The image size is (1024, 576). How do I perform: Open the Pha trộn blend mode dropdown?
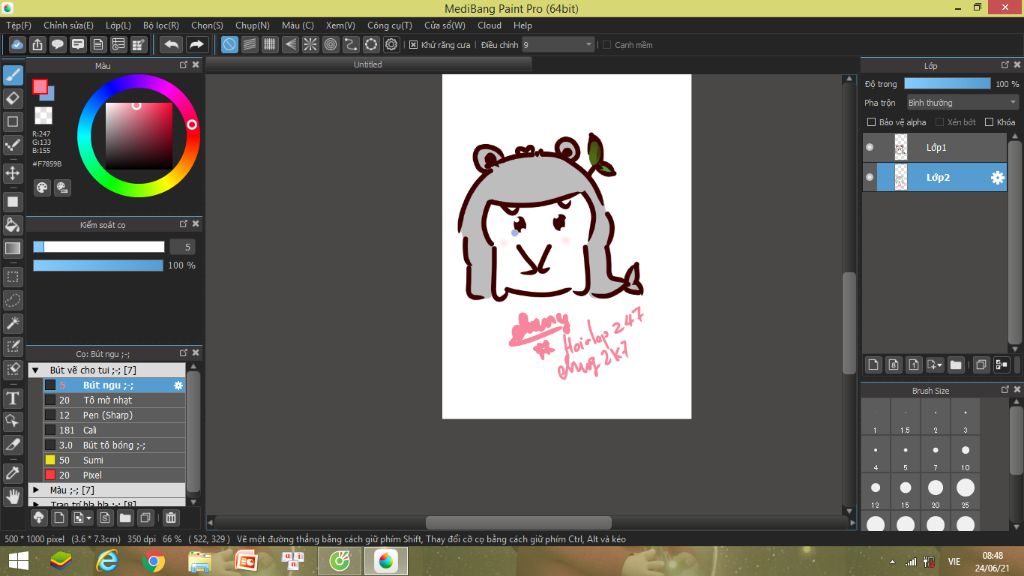962,103
